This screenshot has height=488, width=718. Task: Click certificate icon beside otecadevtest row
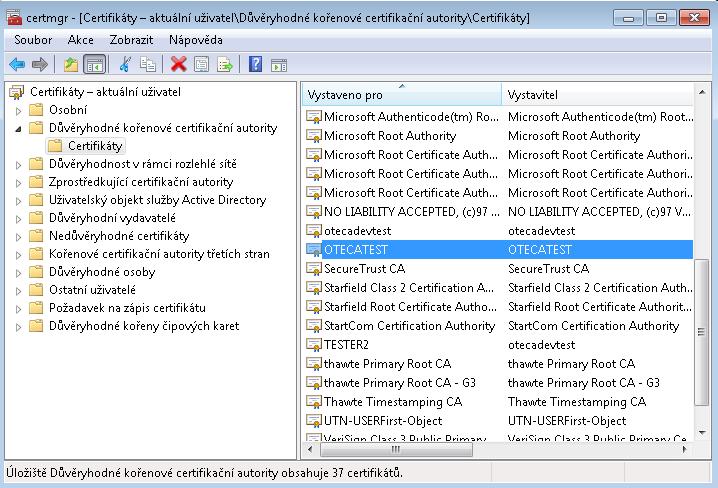tap(314, 231)
